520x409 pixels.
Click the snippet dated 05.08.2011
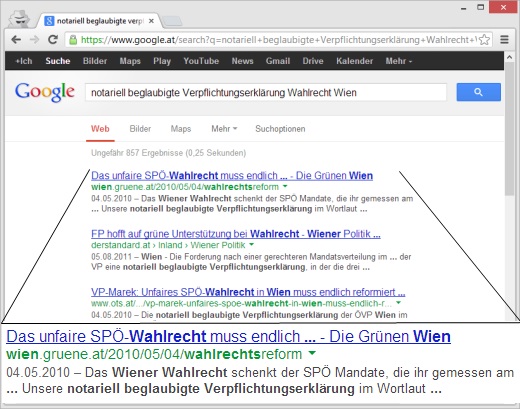point(251,262)
